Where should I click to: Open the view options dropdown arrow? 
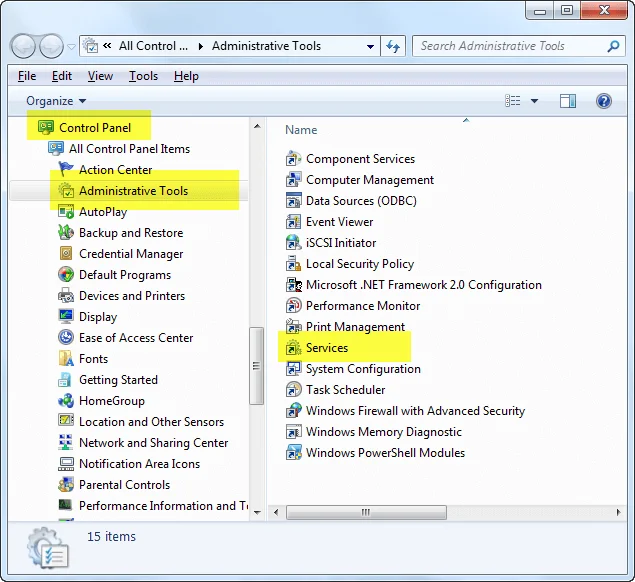pyautogui.click(x=535, y=101)
